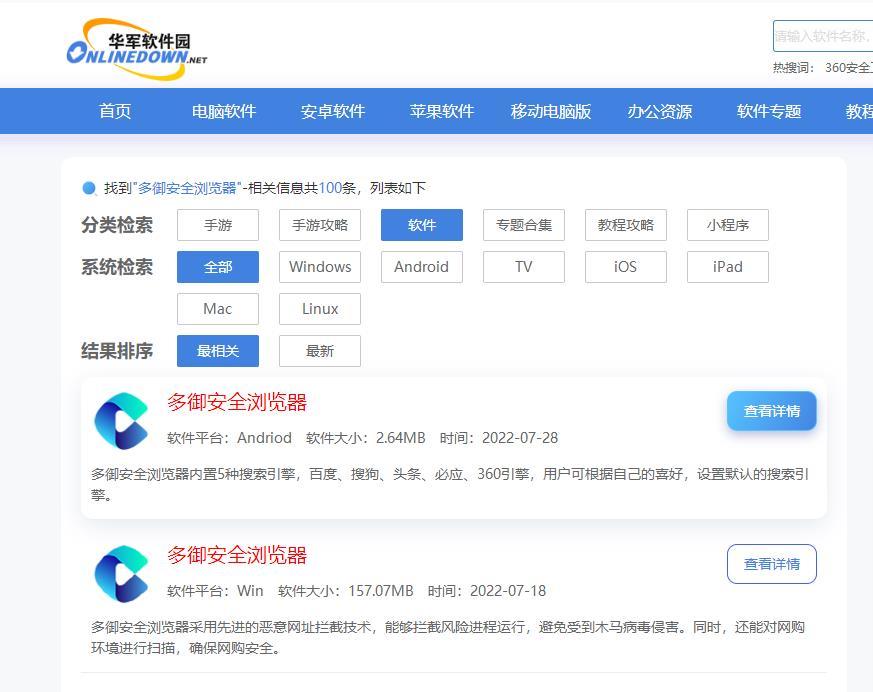Open the Android 多御安全浏览器 title link
The width and height of the screenshot is (873, 692).
point(237,402)
